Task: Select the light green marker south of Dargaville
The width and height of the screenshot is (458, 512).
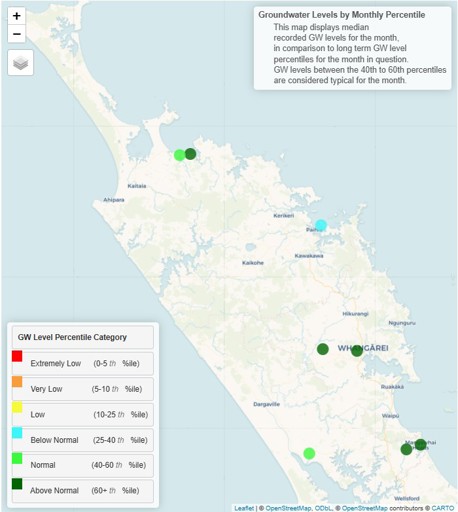Action: [309, 453]
